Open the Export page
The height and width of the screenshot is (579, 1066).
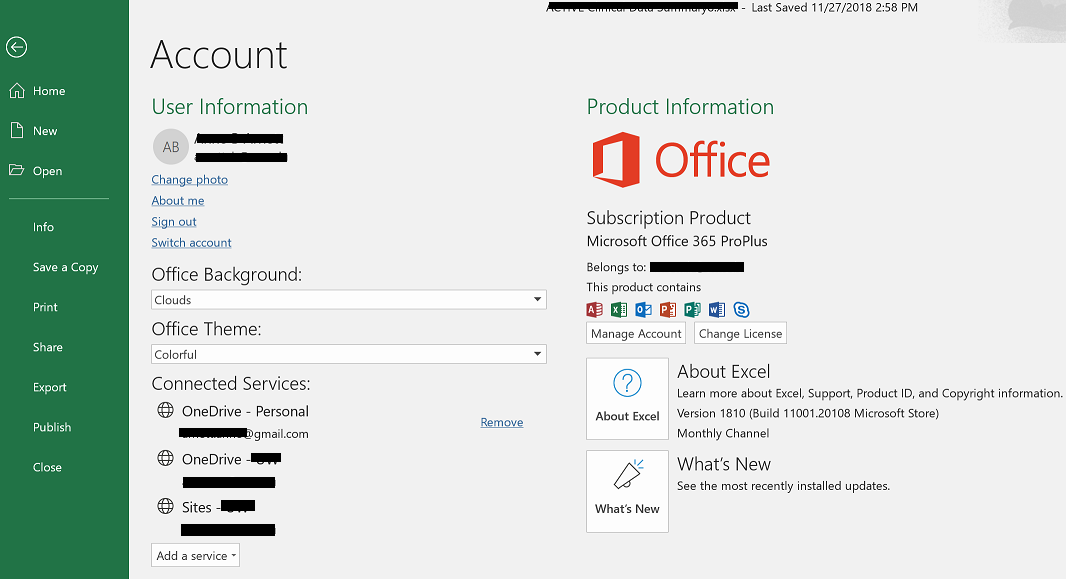coord(50,387)
